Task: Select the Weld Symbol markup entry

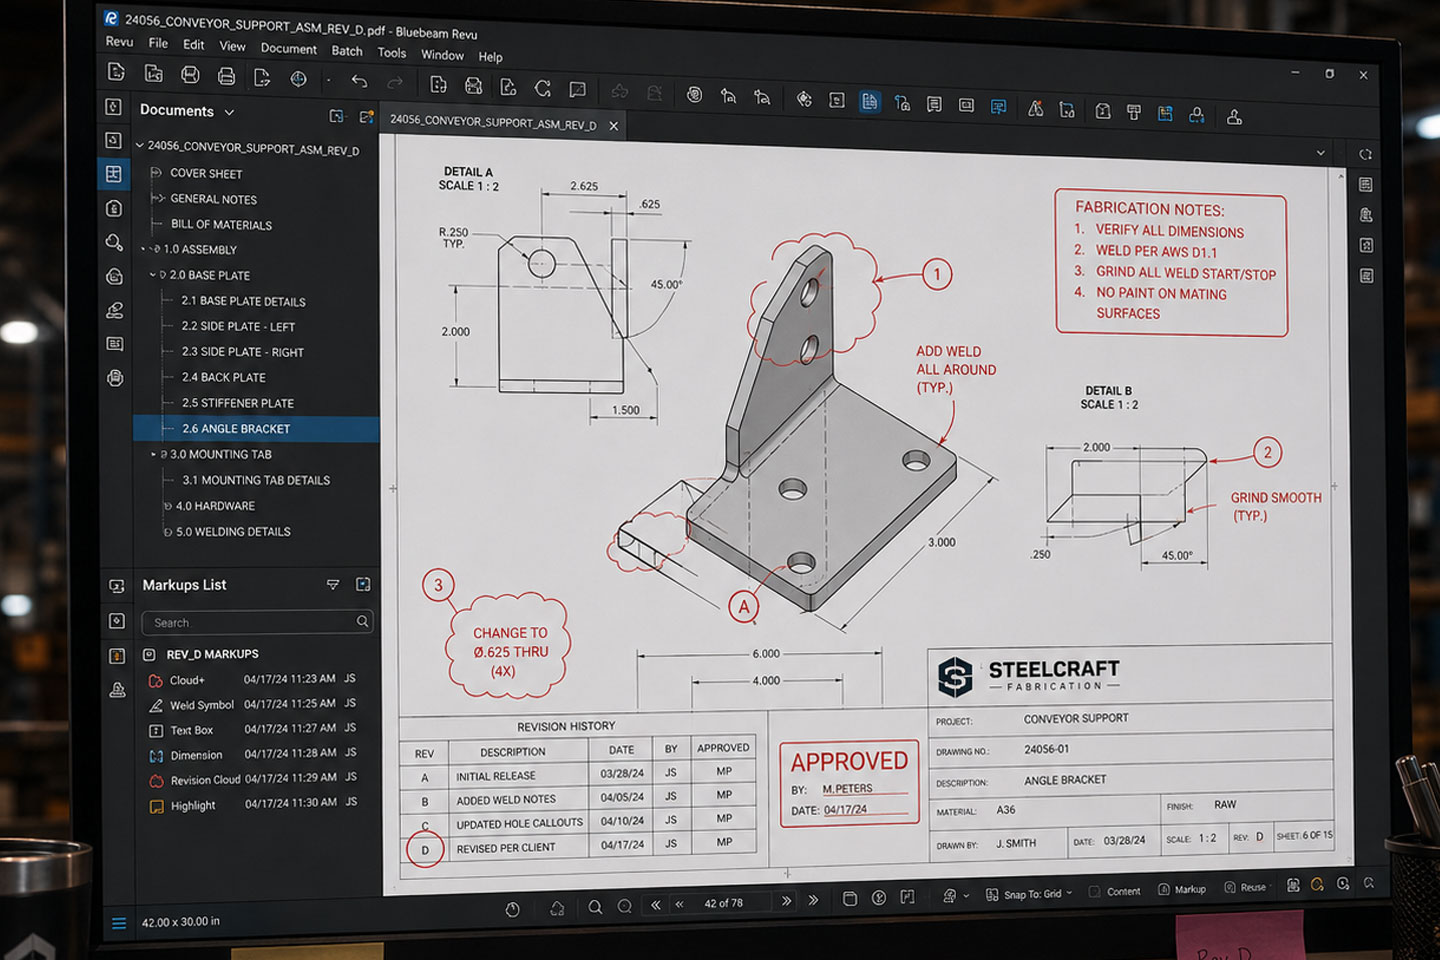Action: (x=252, y=705)
